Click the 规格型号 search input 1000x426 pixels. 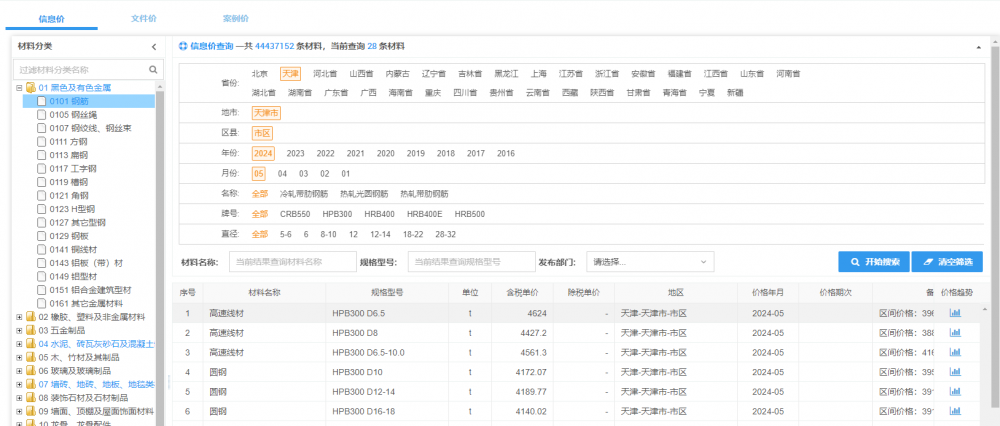coord(471,261)
